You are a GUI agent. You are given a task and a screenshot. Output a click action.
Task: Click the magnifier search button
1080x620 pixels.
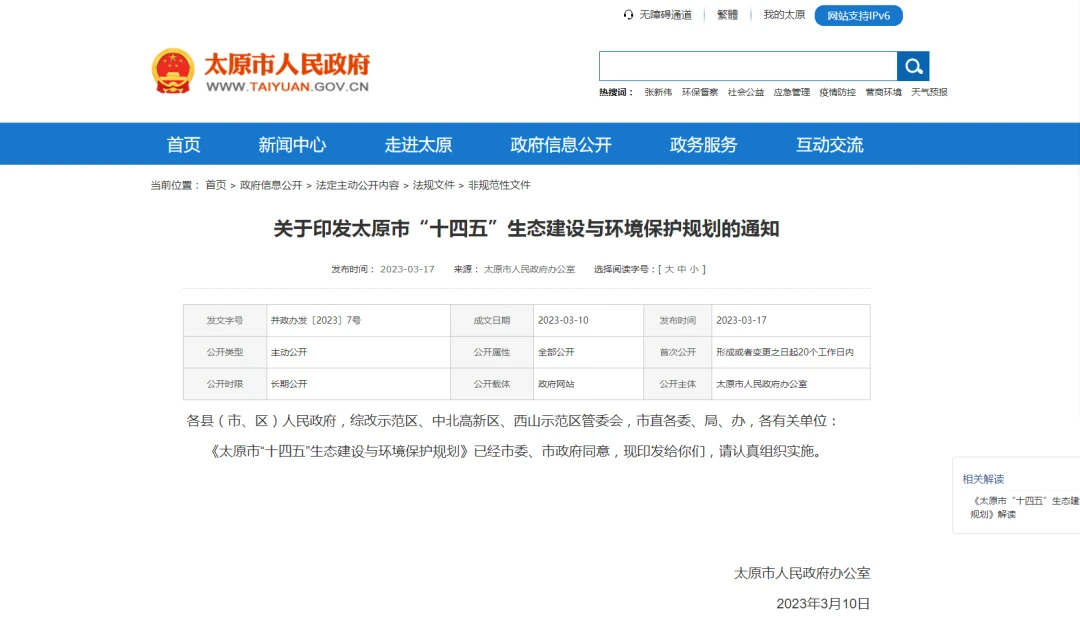pos(913,67)
